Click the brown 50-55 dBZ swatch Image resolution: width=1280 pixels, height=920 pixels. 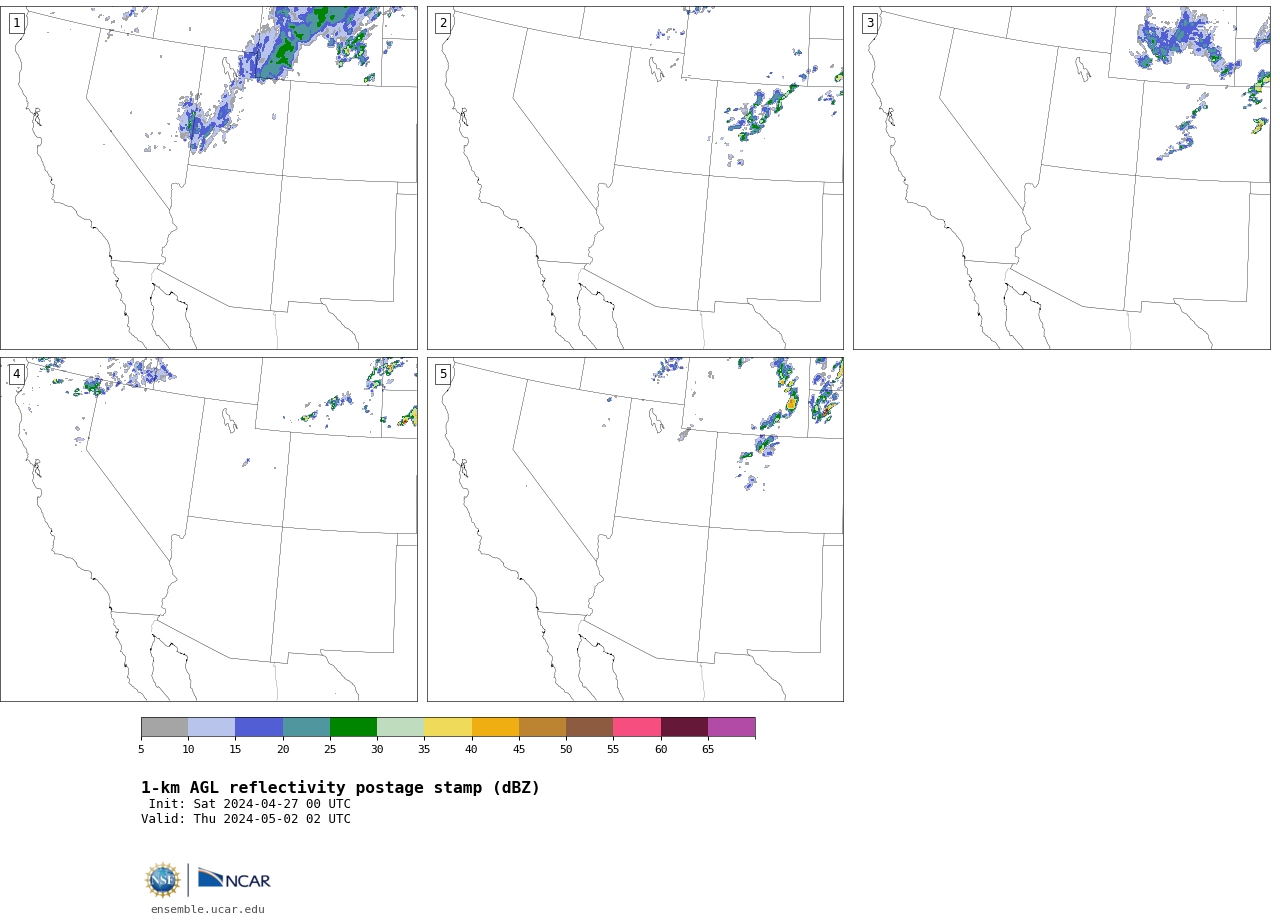pyautogui.click(x=590, y=727)
